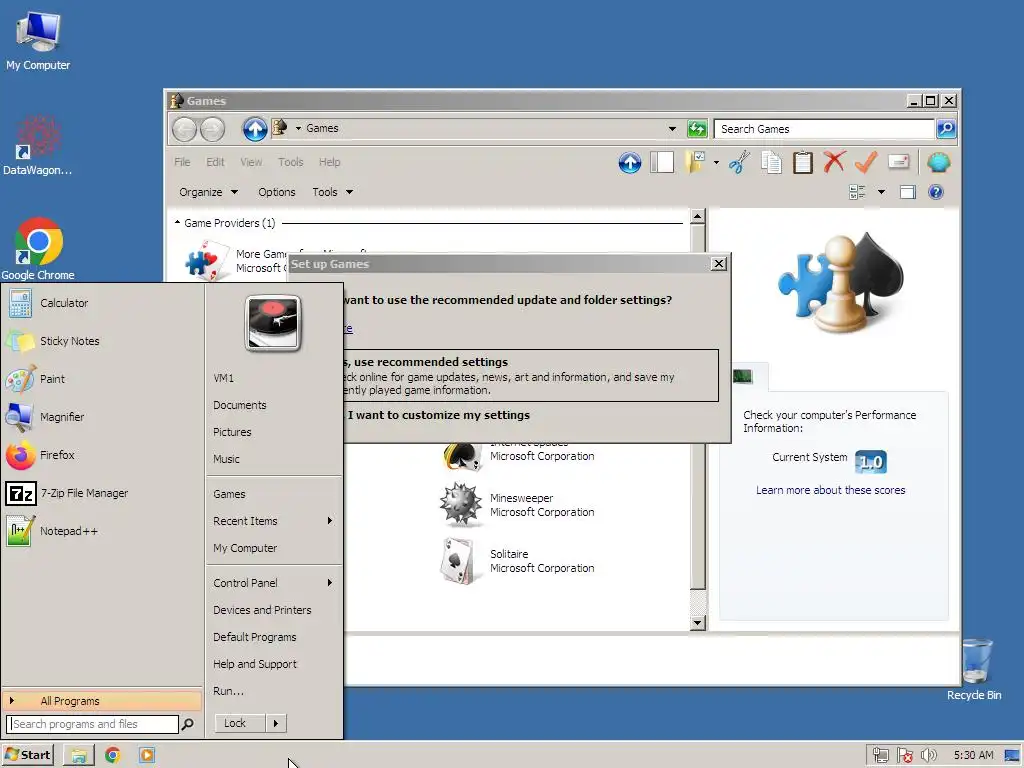Click the Lock button in the Start menu
The width and height of the screenshot is (1024, 768).
pos(240,724)
